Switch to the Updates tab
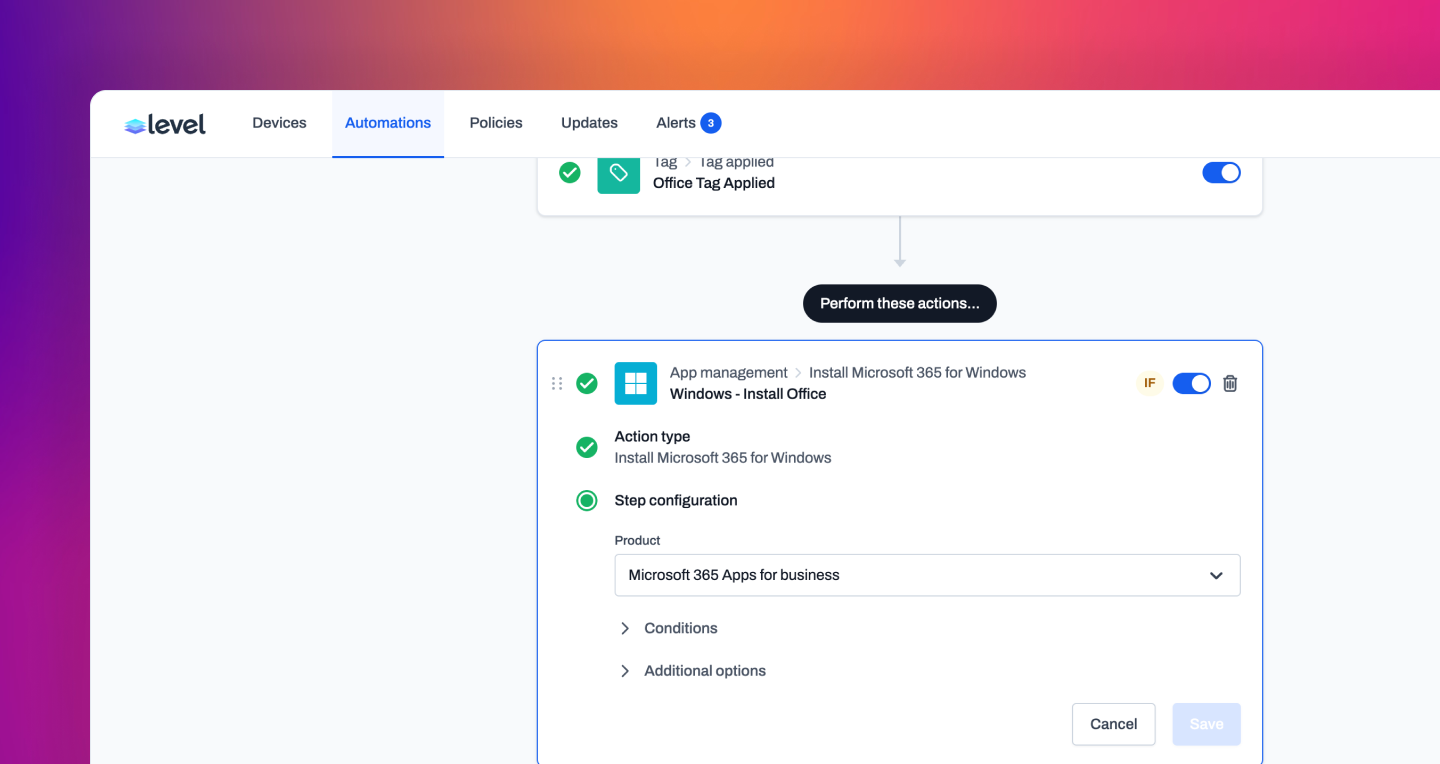This screenshot has height=764, width=1440. [589, 123]
